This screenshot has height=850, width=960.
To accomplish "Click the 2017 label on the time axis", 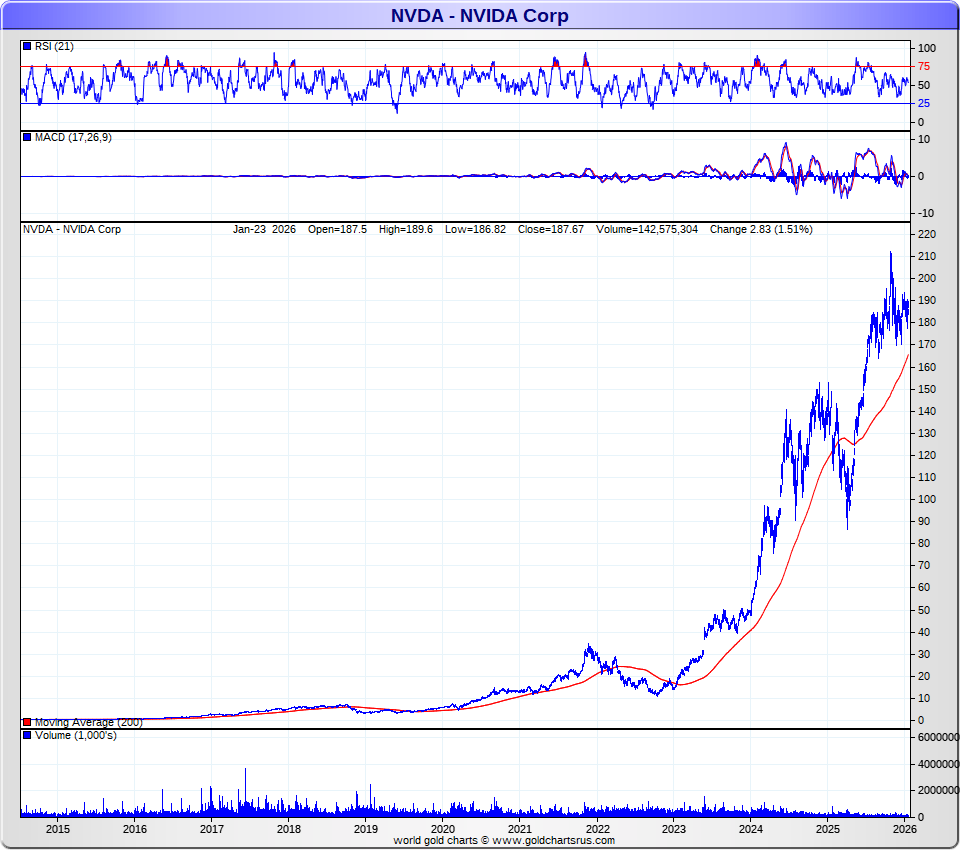I will tap(212, 829).
